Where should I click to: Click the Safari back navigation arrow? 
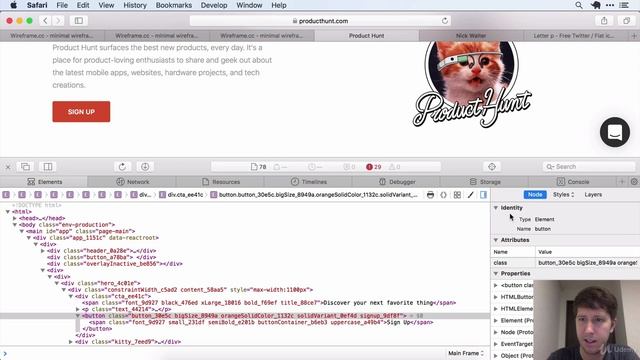[45, 20]
